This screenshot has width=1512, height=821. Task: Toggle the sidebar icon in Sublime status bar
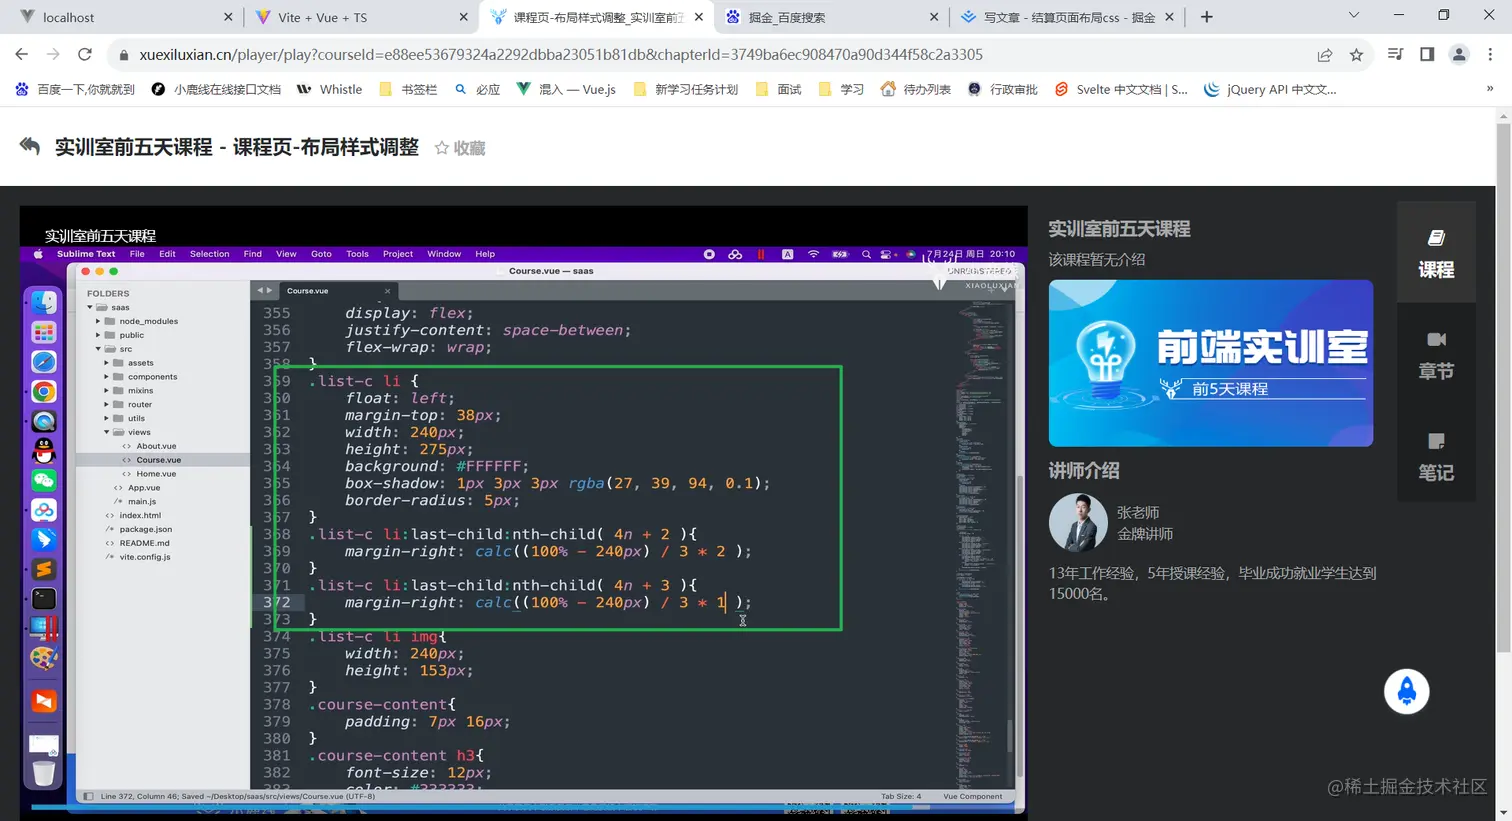(x=88, y=796)
